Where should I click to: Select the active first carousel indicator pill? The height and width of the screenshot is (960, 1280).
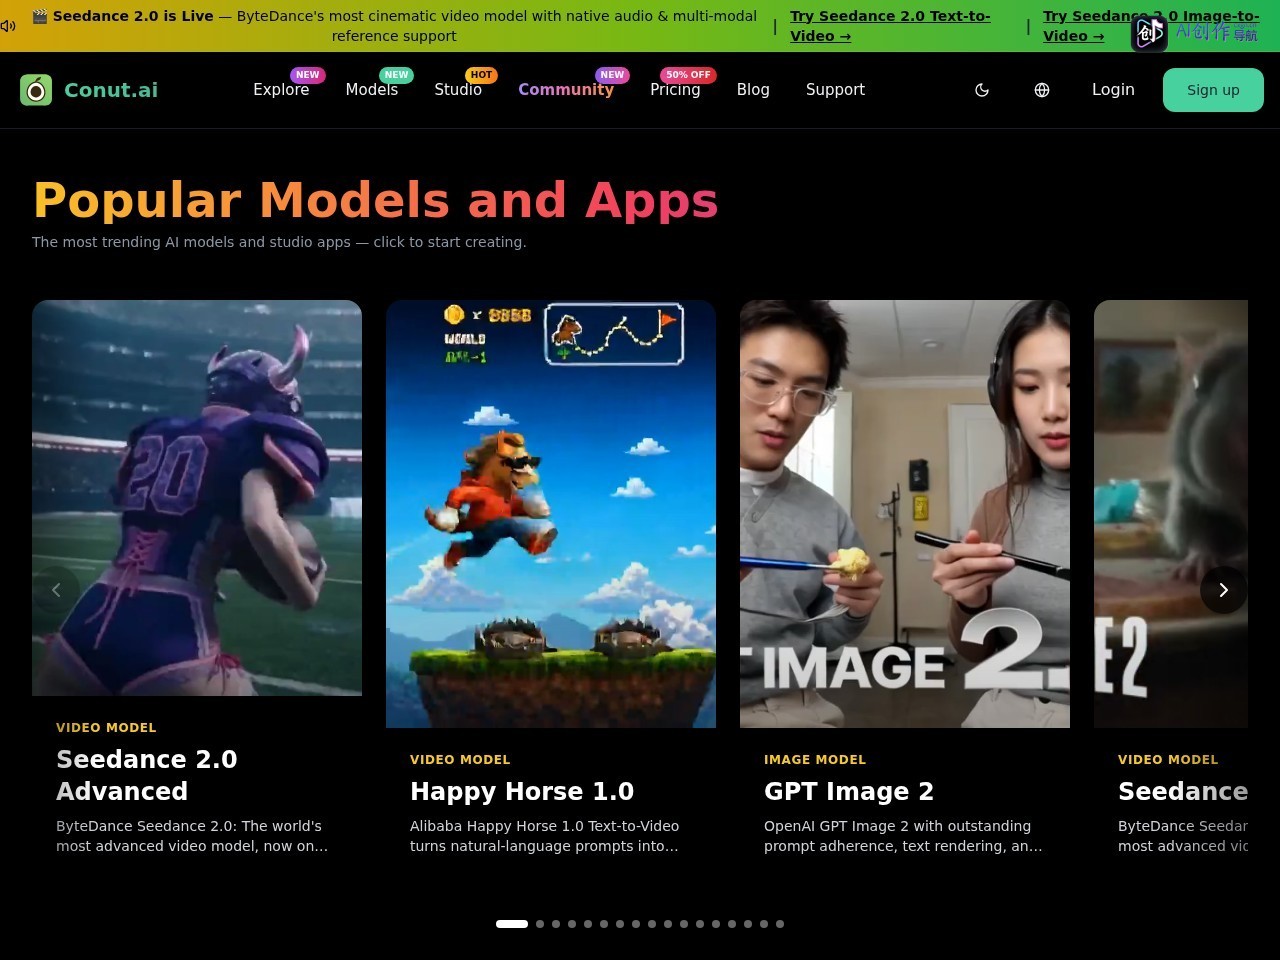click(512, 924)
